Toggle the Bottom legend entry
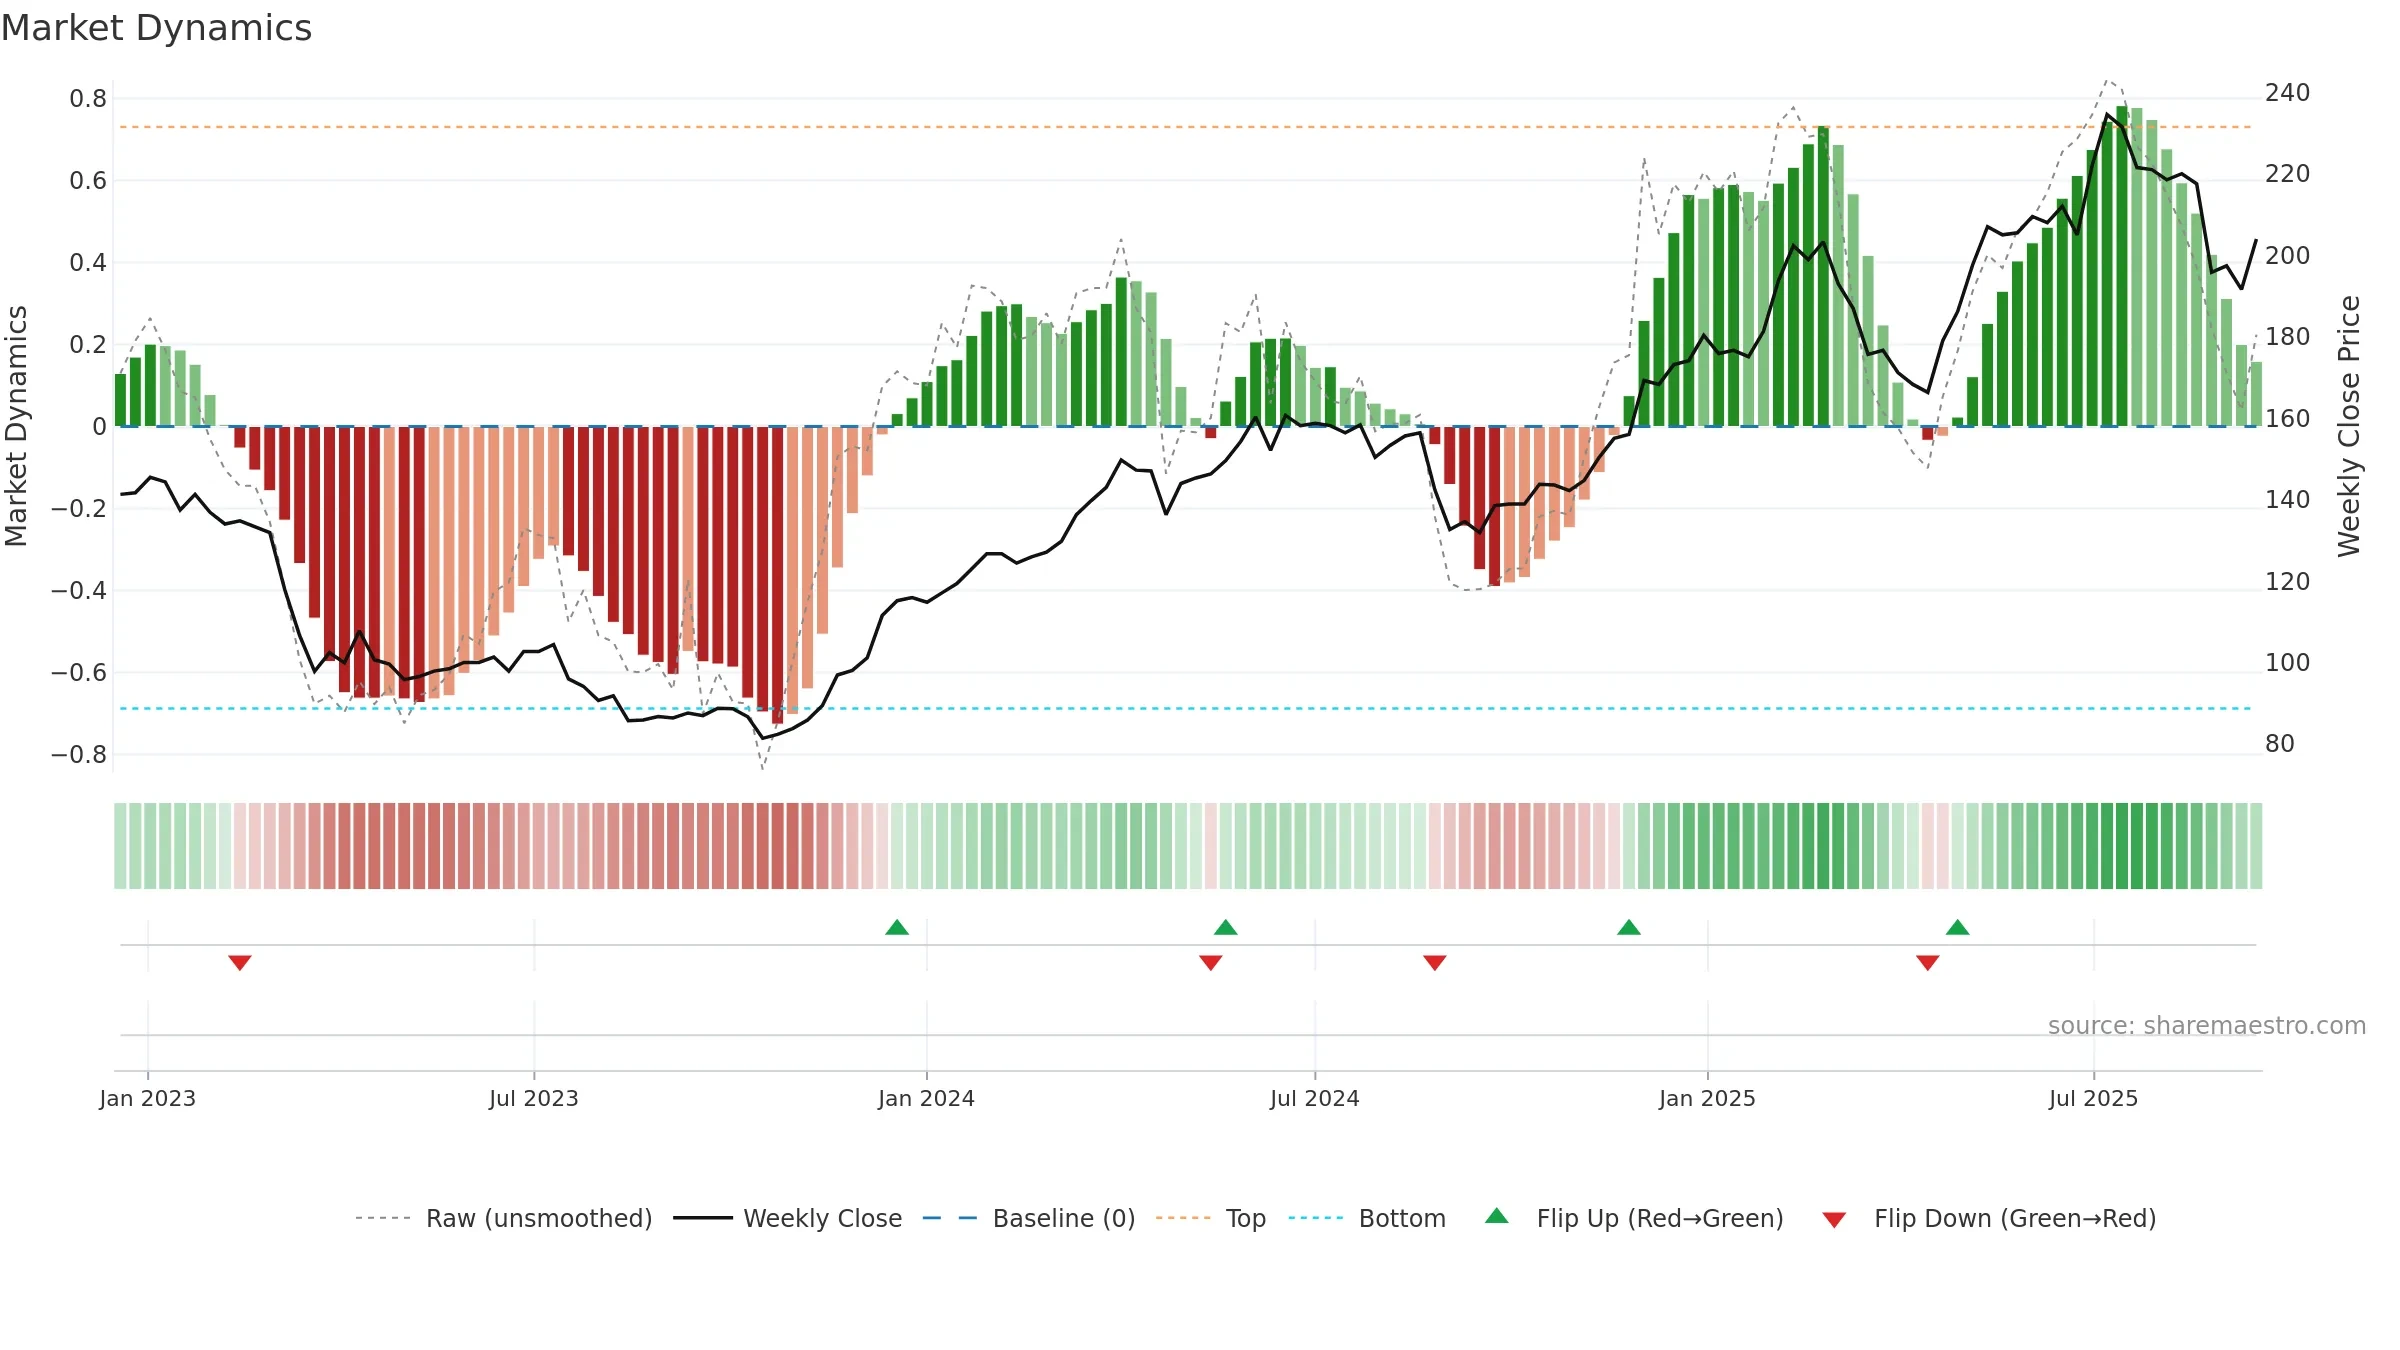Screen dimensions: 2400x1350 click(x=1368, y=1218)
